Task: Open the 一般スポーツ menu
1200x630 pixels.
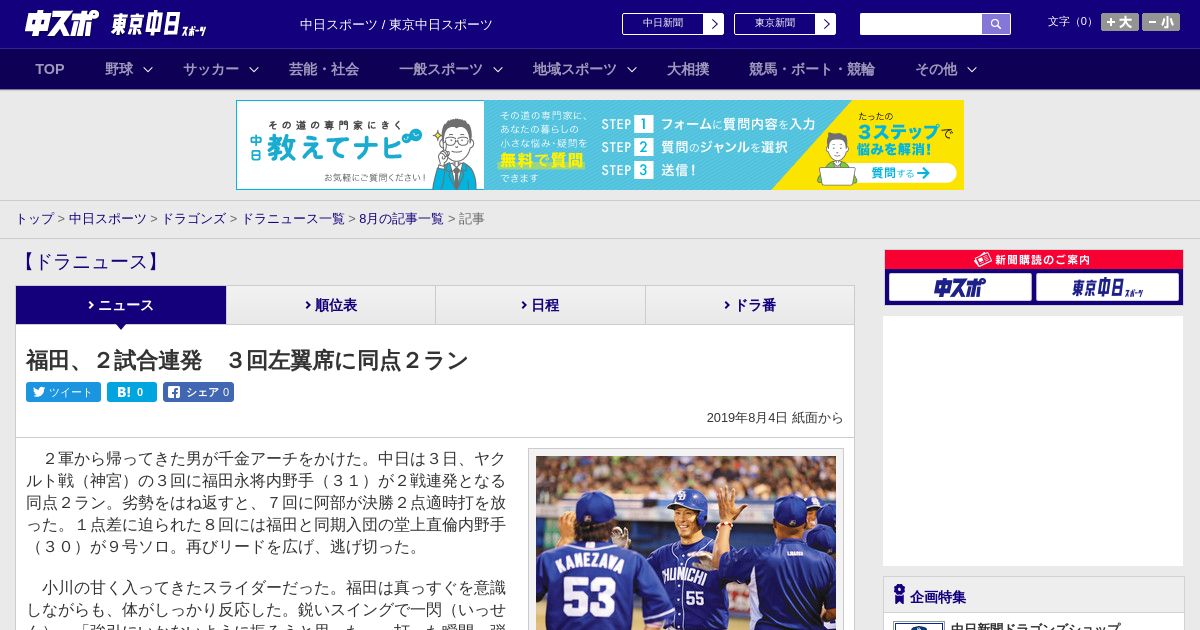Action: [441, 69]
